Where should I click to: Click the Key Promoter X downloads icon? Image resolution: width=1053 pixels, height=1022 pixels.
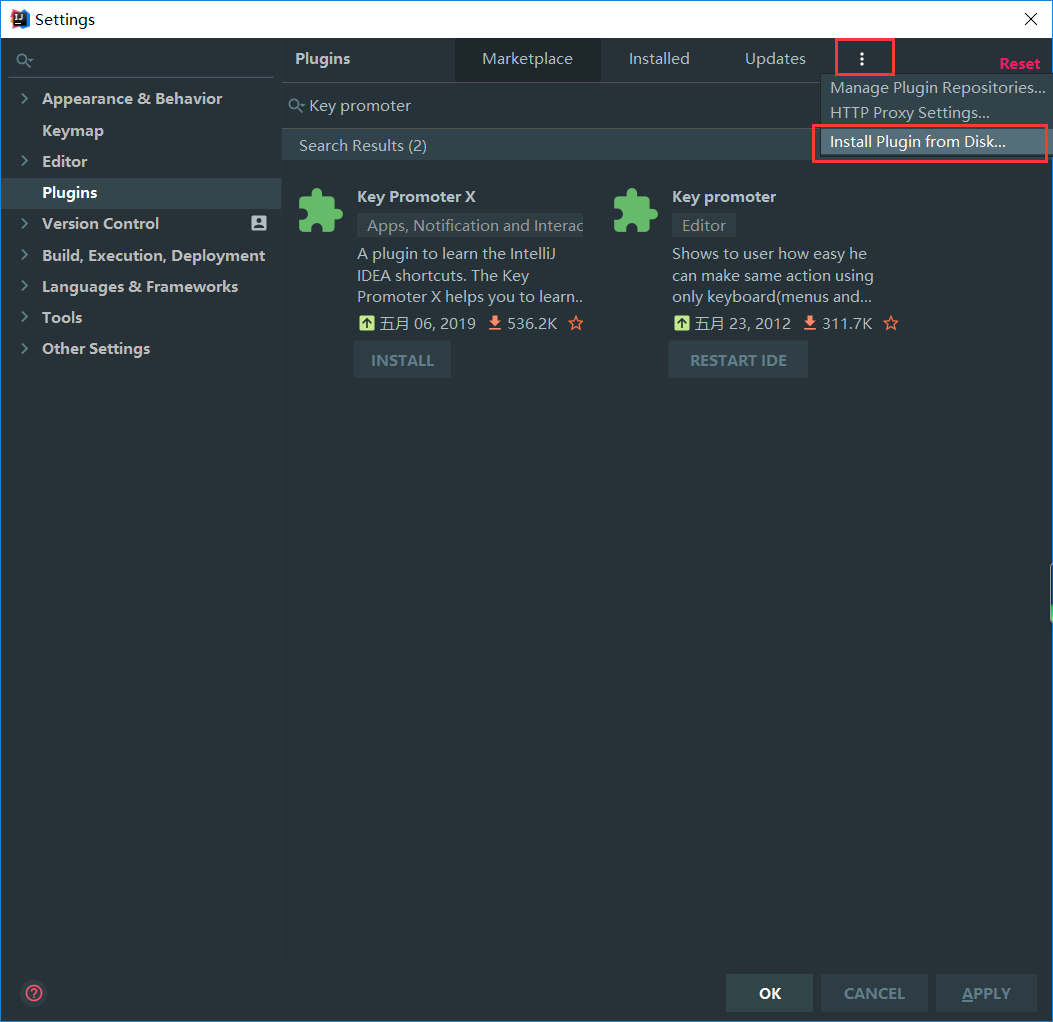click(495, 323)
